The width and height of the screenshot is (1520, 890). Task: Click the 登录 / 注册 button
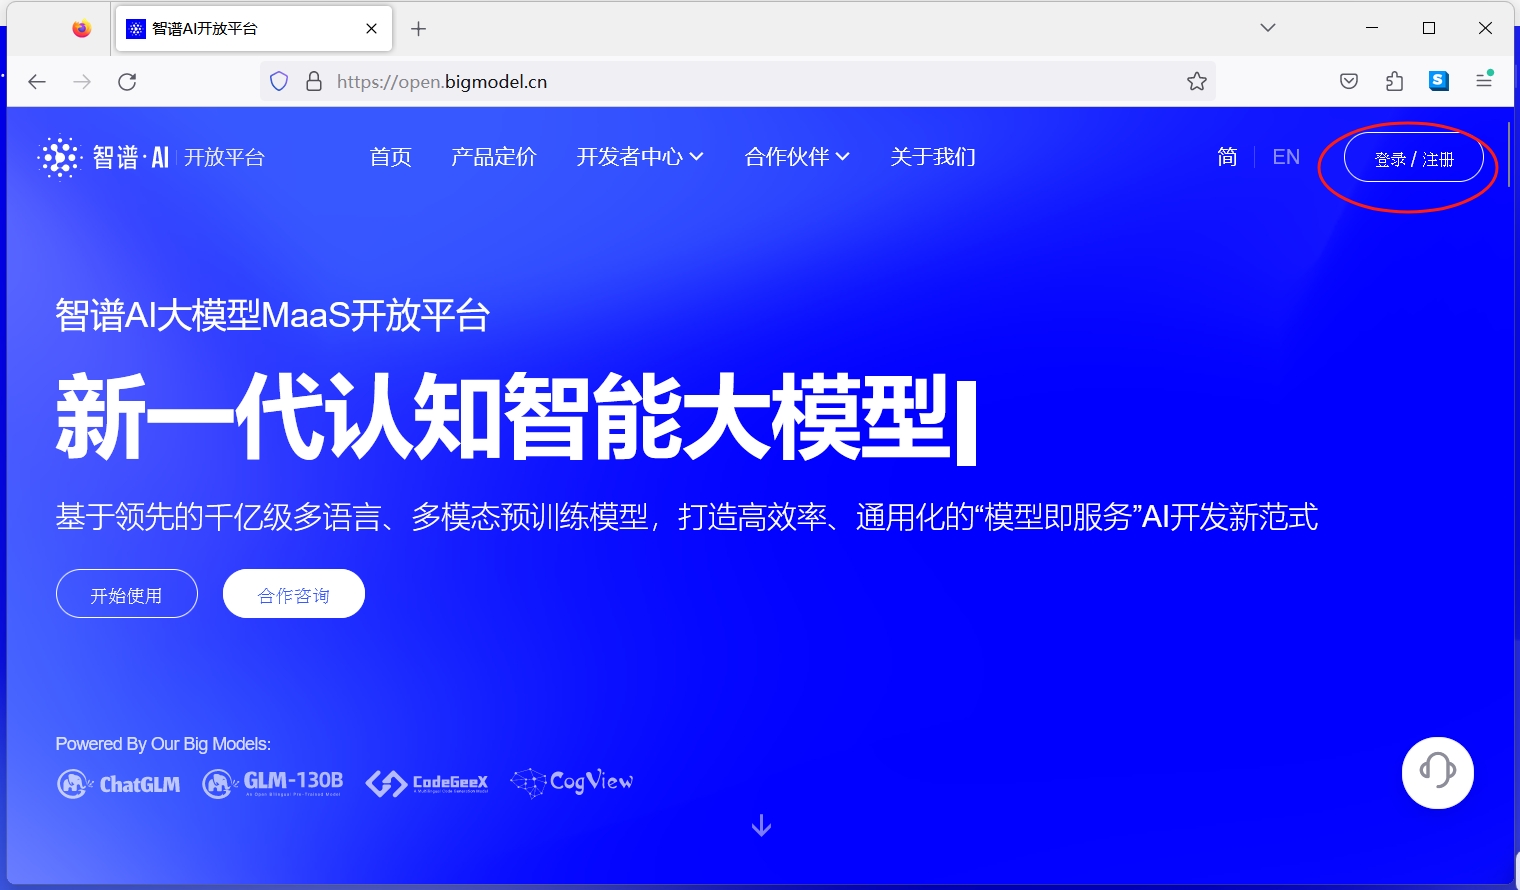[x=1414, y=158]
